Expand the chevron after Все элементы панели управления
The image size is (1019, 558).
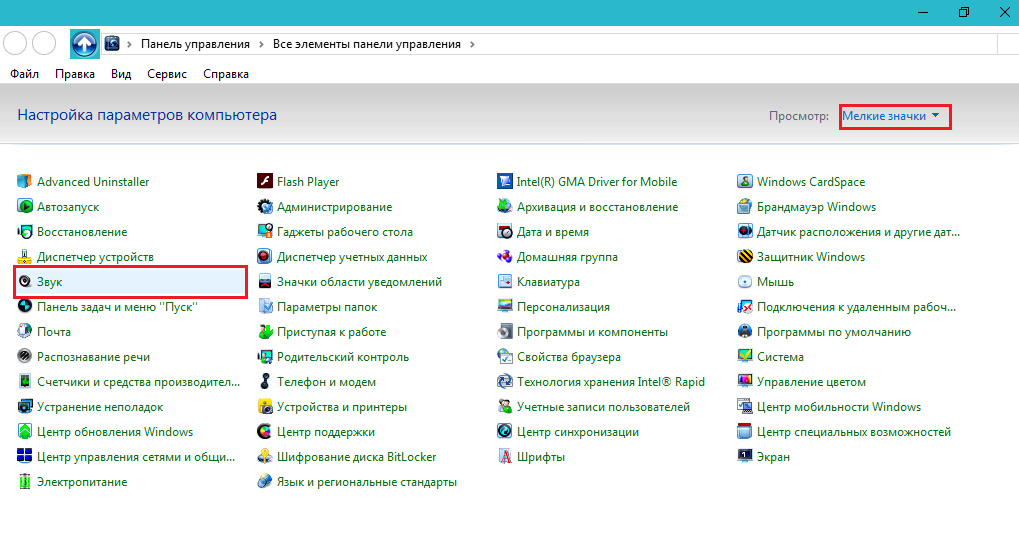click(472, 44)
